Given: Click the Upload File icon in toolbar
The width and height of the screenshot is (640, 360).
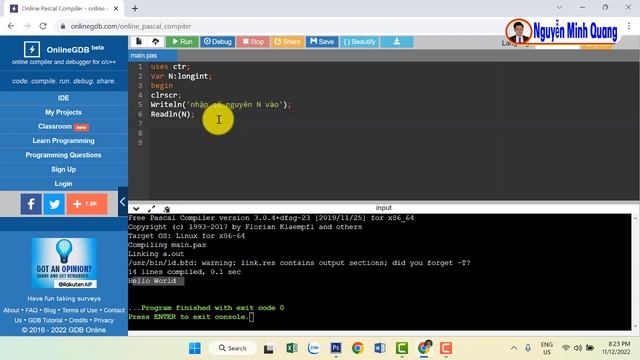Looking at the screenshot, I should pyautogui.click(x=156, y=42).
